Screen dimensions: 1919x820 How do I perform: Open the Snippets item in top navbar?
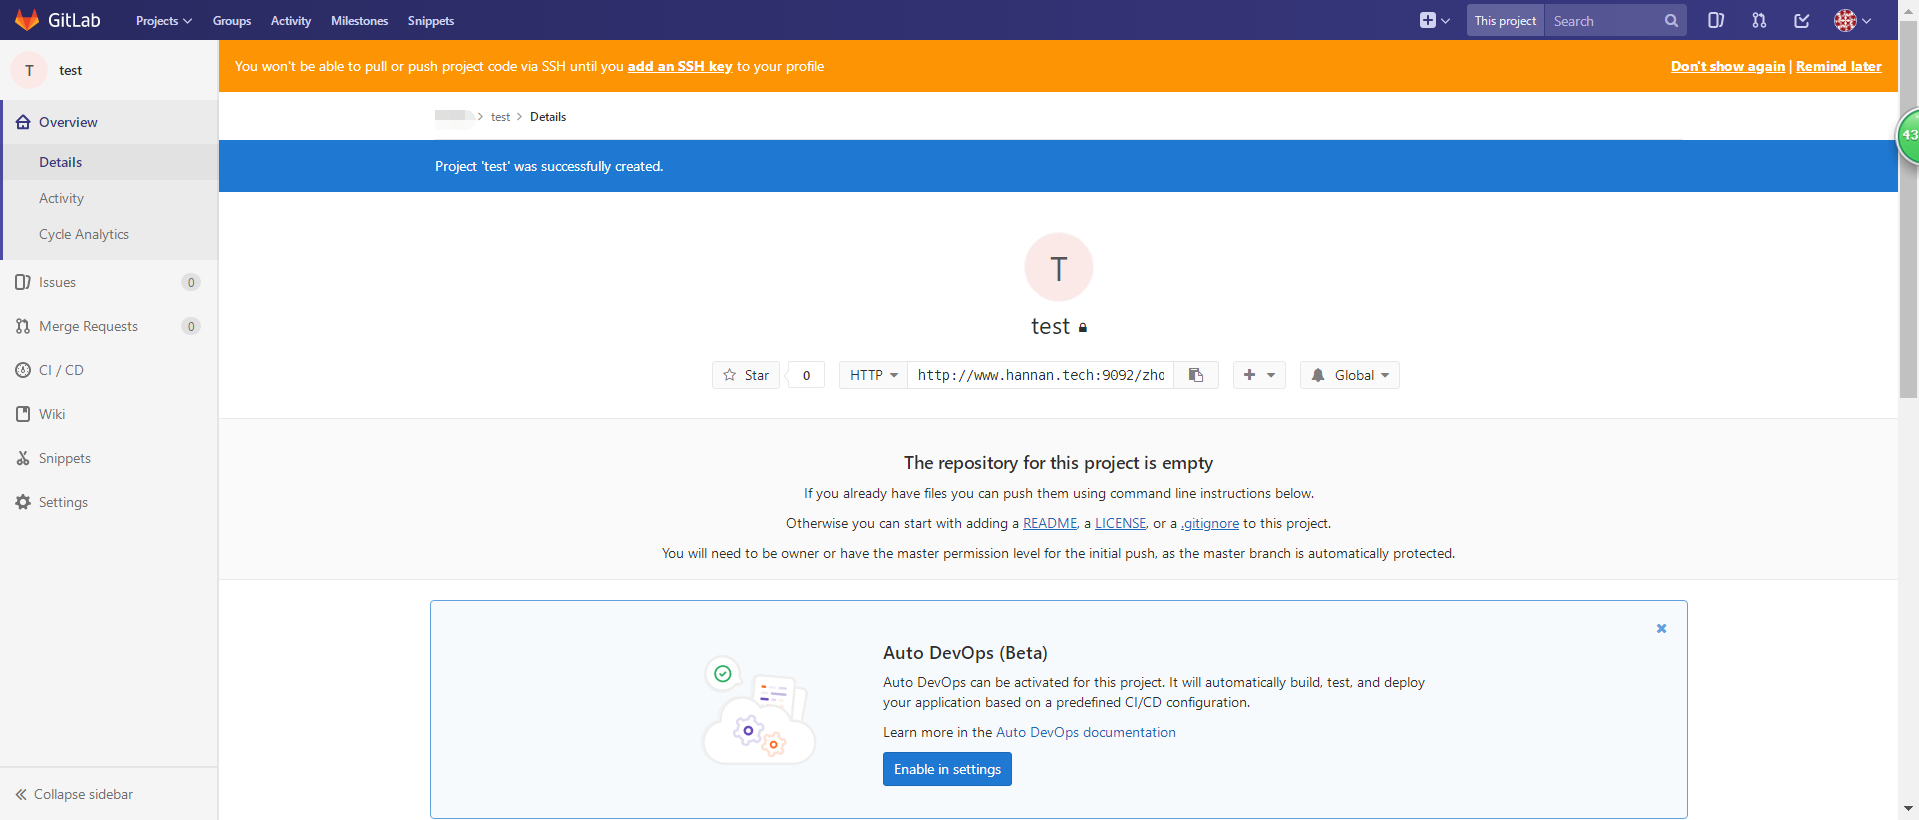pos(431,21)
